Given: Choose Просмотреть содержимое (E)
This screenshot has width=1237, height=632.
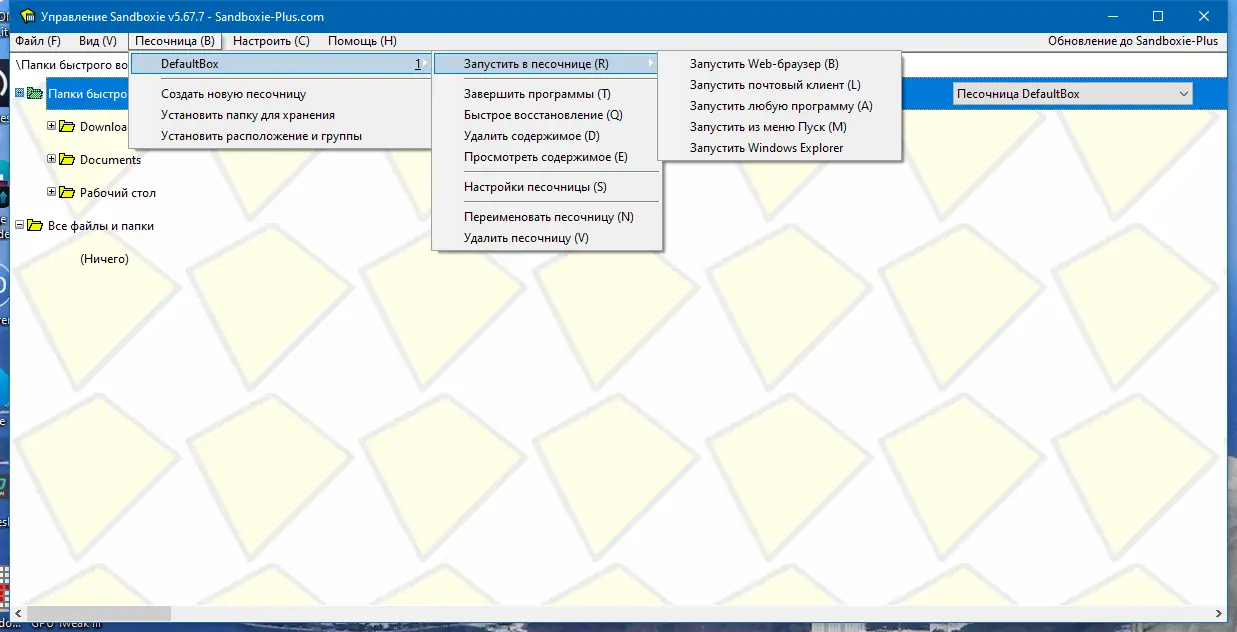Looking at the screenshot, I should (x=547, y=157).
